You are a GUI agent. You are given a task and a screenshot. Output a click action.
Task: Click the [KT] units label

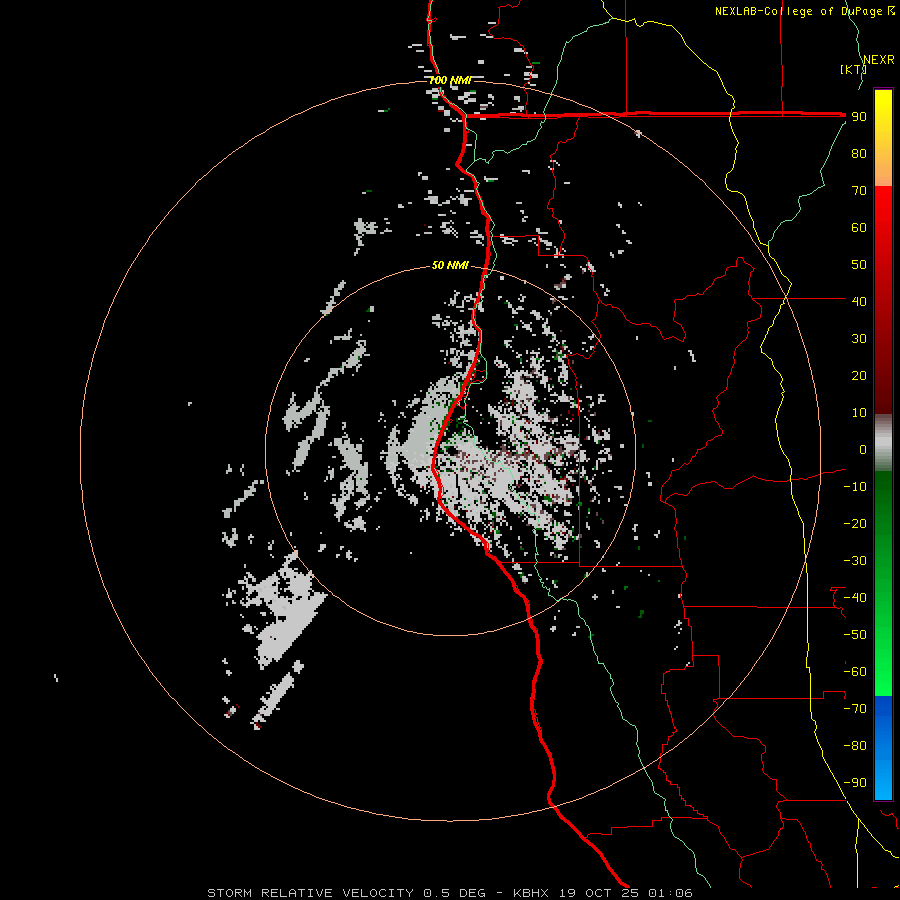tap(853, 69)
